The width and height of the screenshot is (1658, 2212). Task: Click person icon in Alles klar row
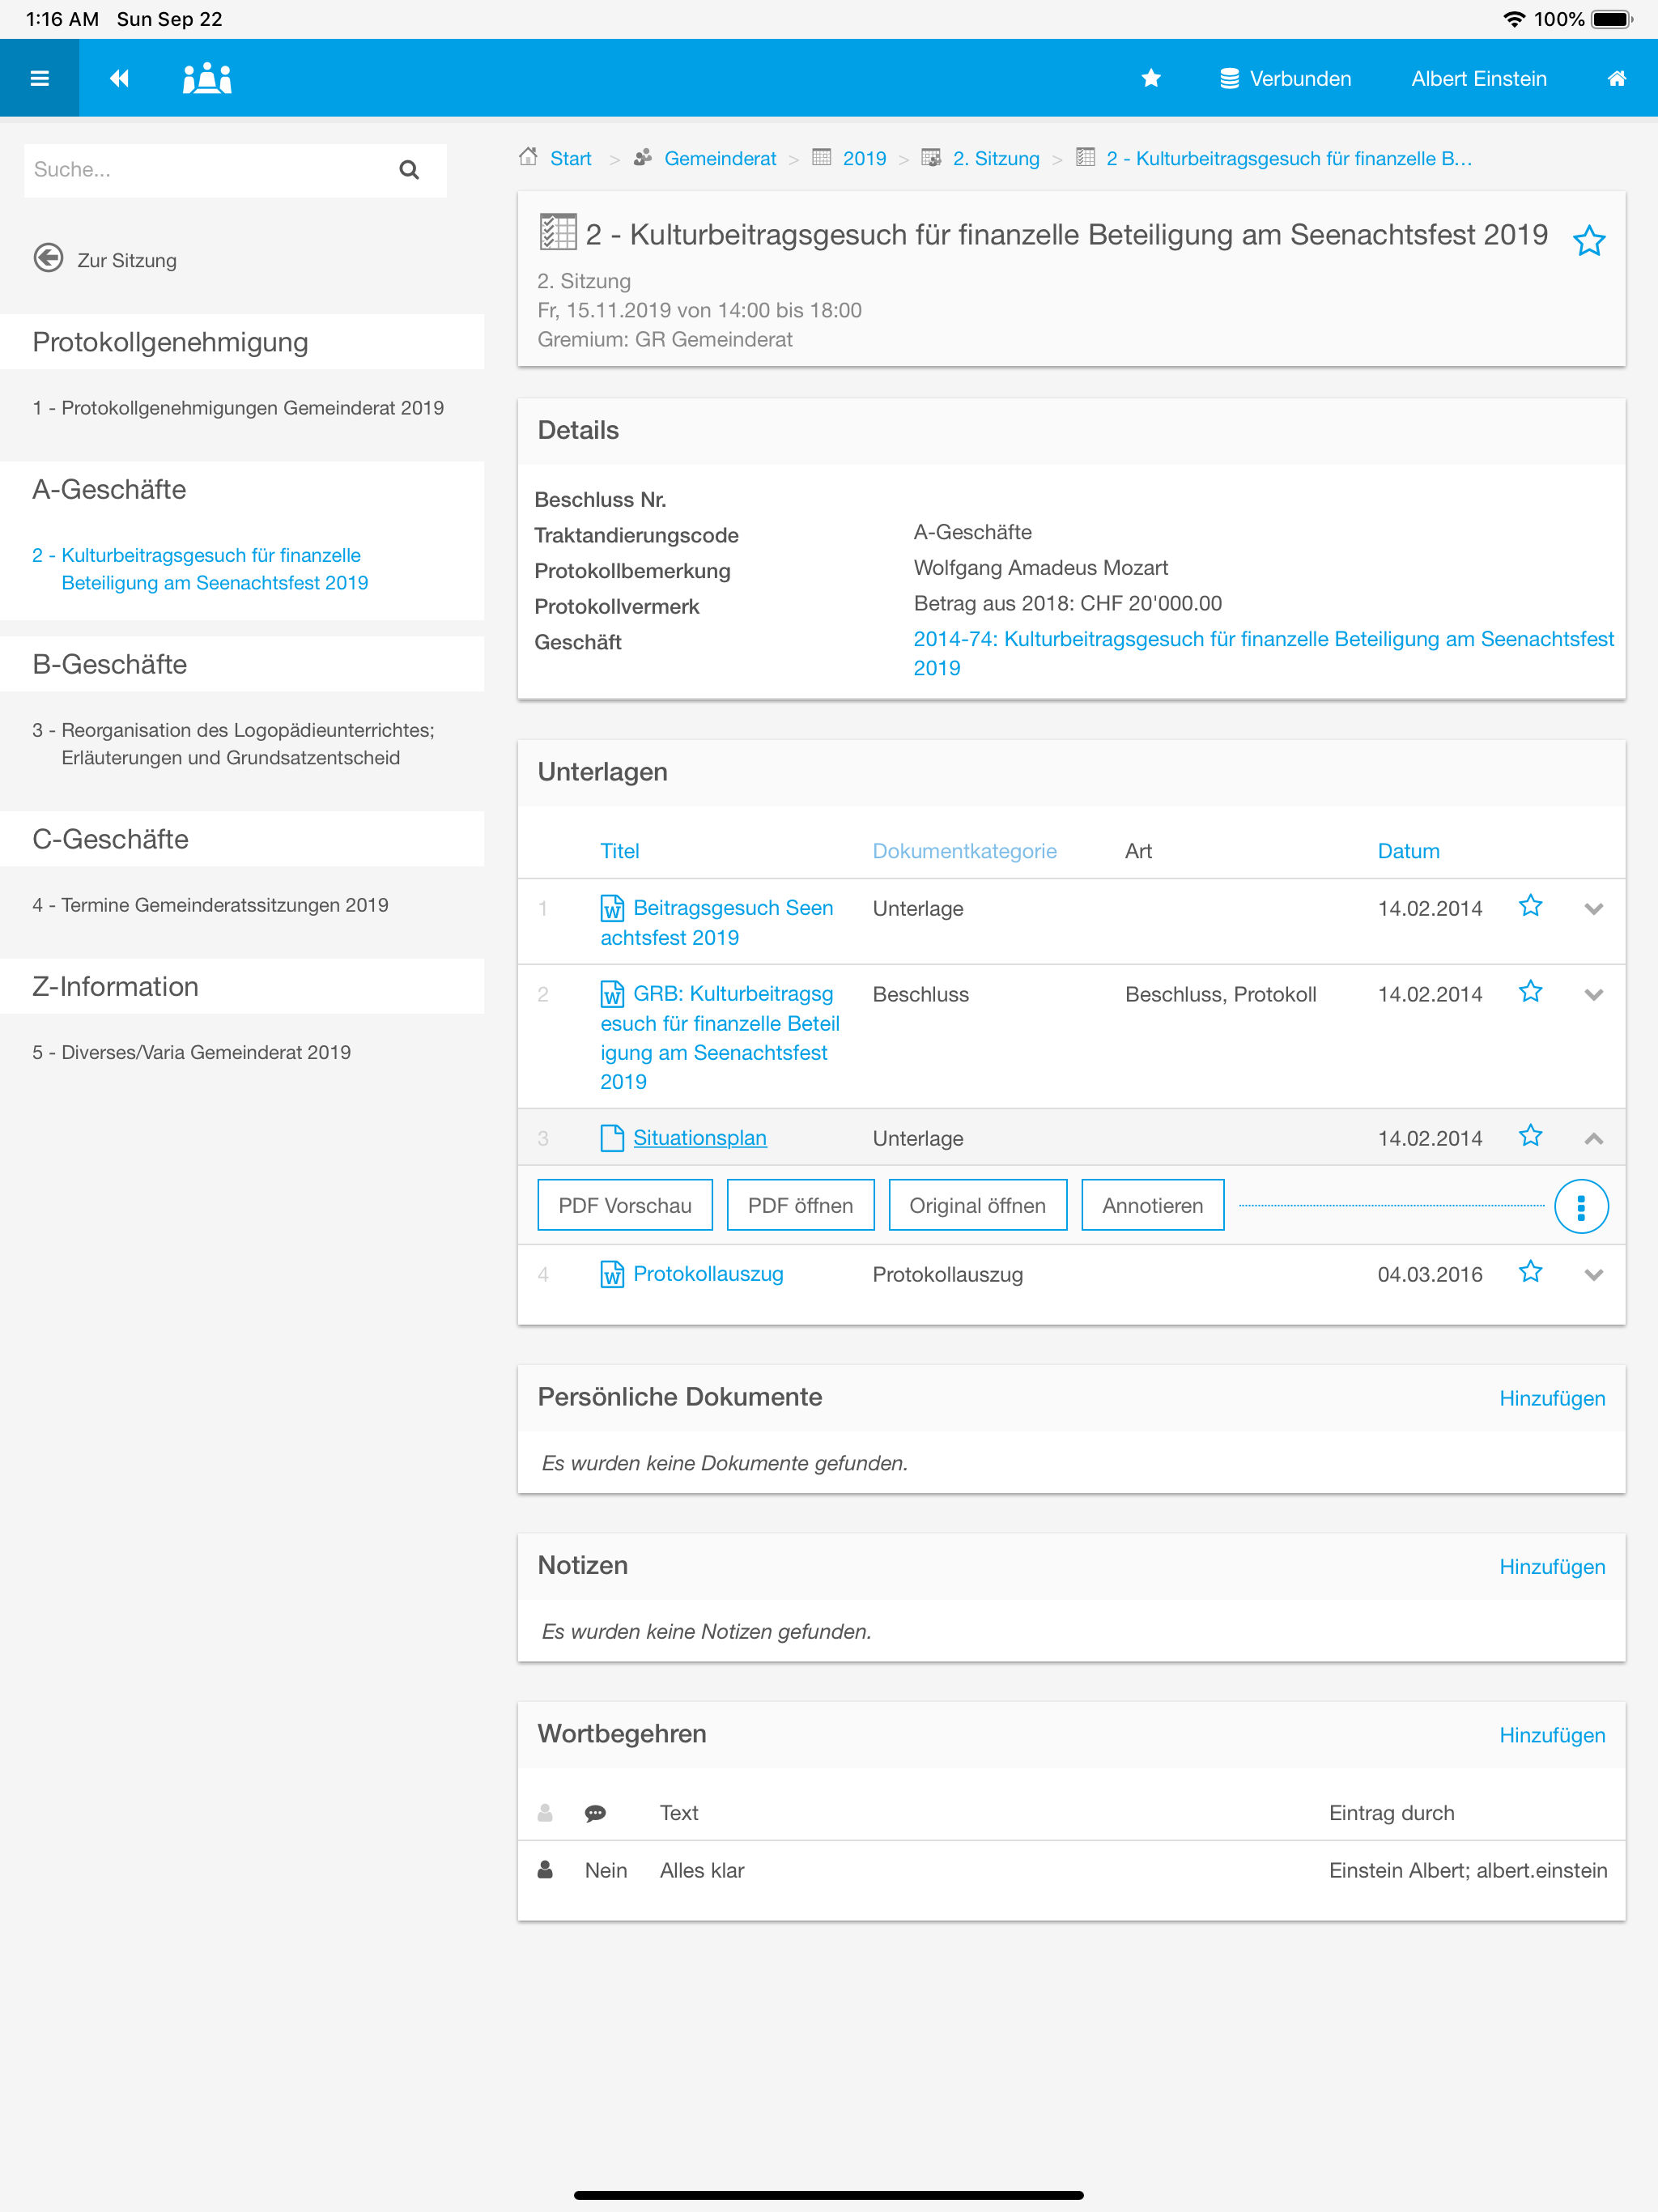pyautogui.click(x=545, y=1869)
